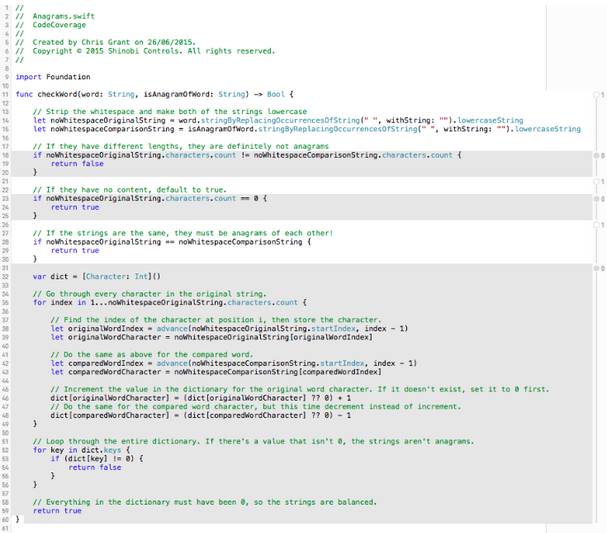This screenshot has width=607, height=533.
Task: Click 'different lengths' comment on line 17
Action: click(181, 146)
